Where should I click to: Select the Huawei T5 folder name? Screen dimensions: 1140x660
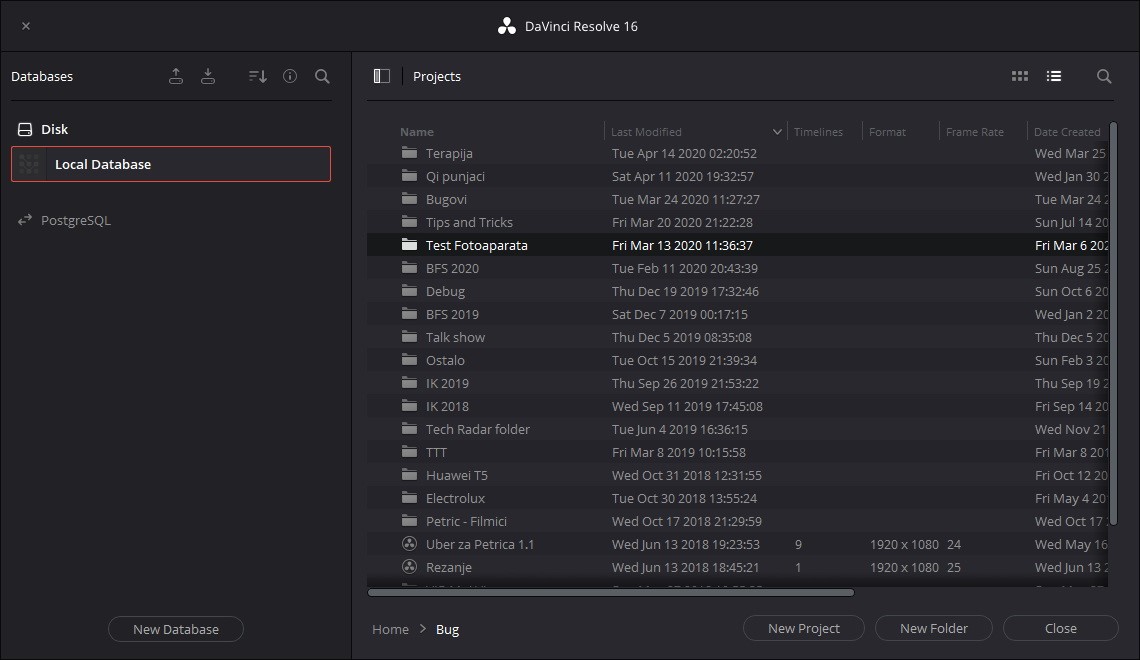tap(457, 475)
